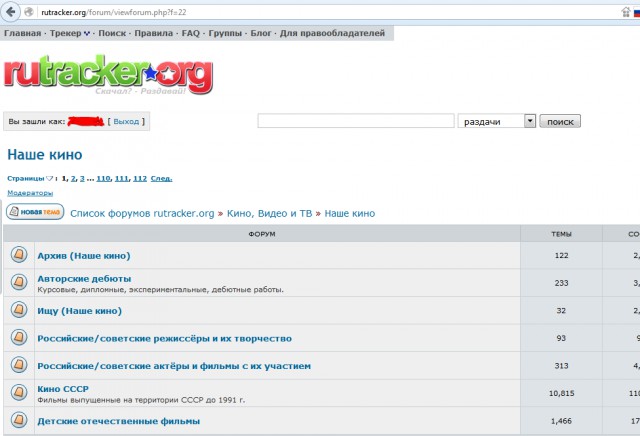Open Российские/советские актёры и фильмы forum

point(174,366)
